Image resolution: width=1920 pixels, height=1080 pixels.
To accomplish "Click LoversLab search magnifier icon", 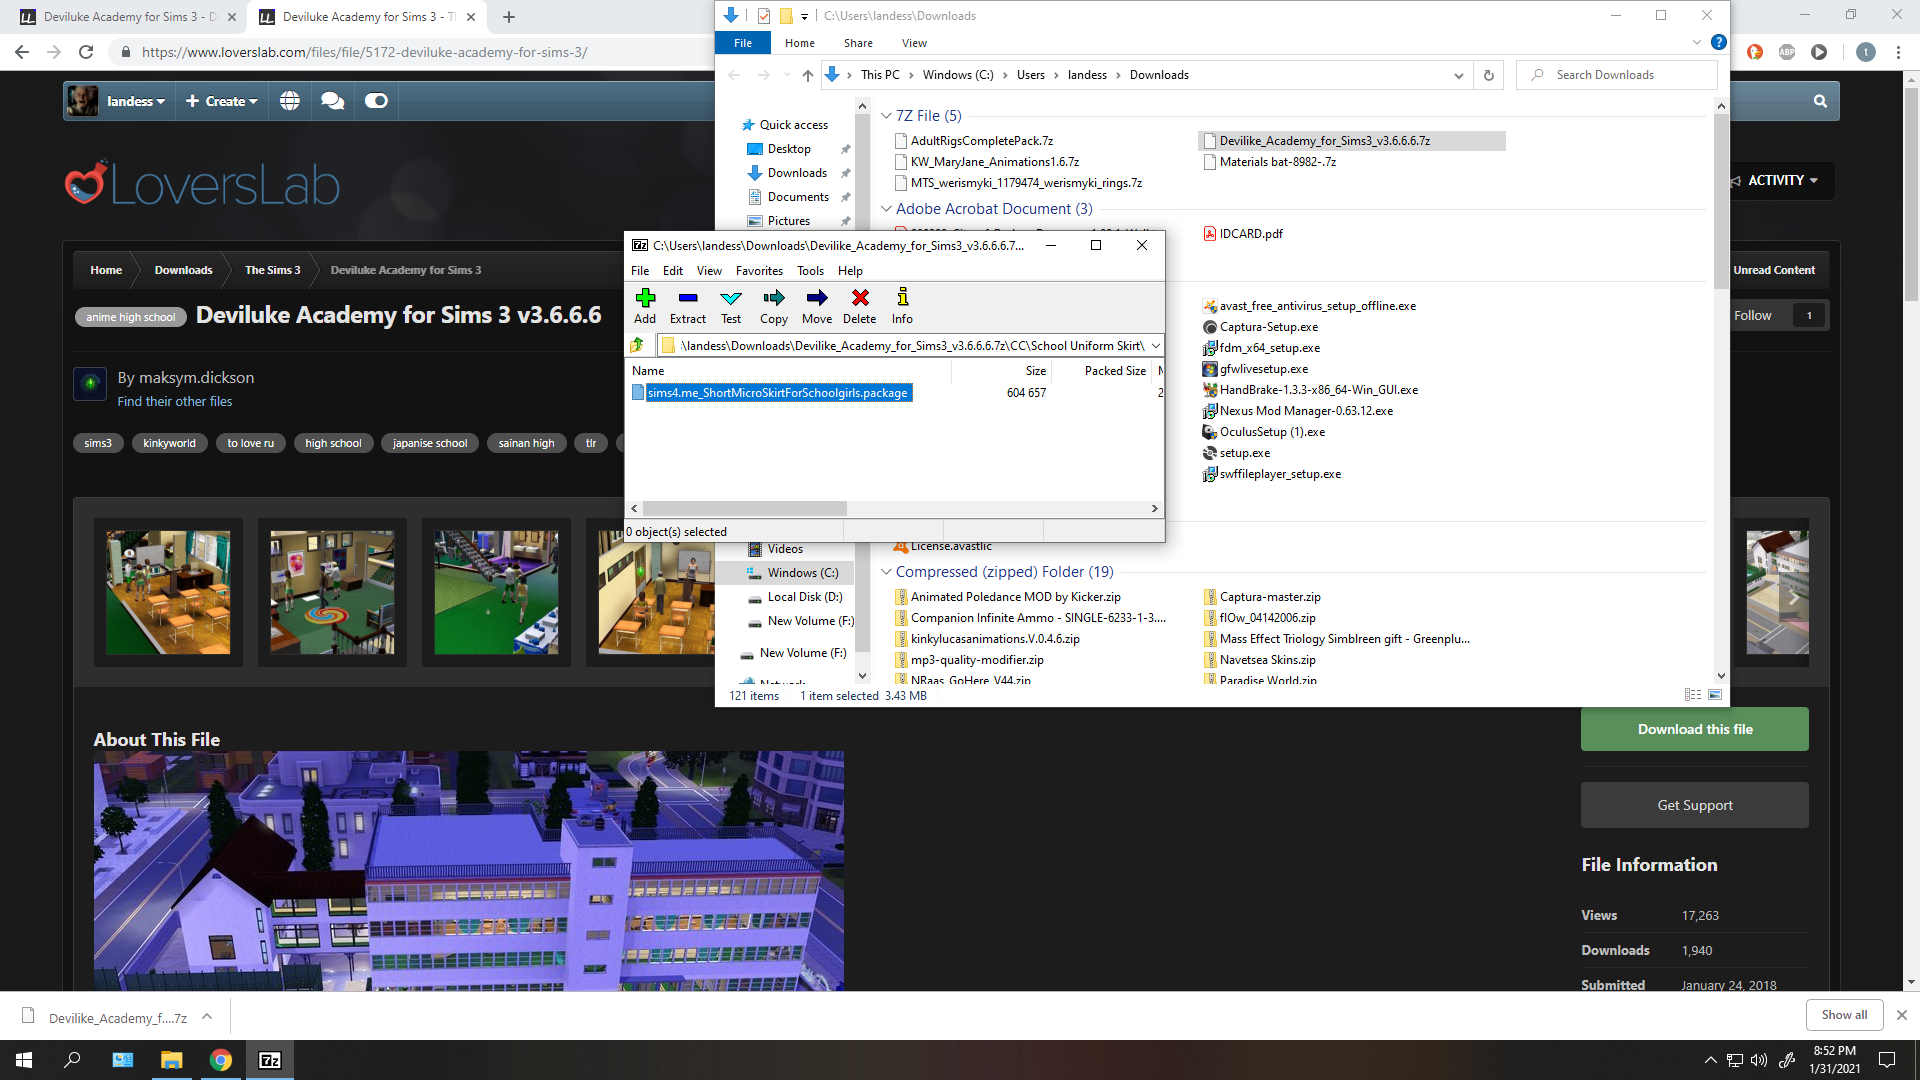I will (x=1820, y=101).
